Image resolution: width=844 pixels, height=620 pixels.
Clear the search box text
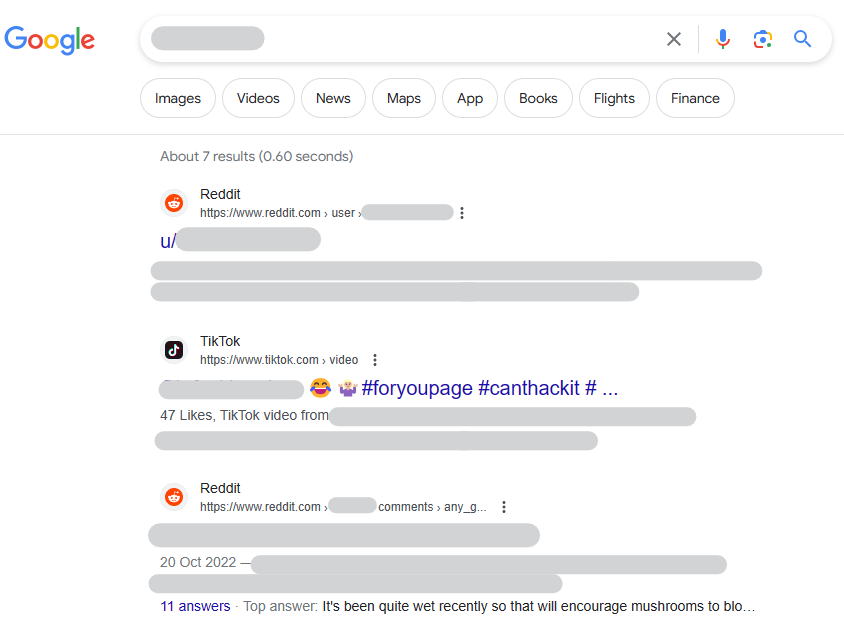(x=674, y=39)
